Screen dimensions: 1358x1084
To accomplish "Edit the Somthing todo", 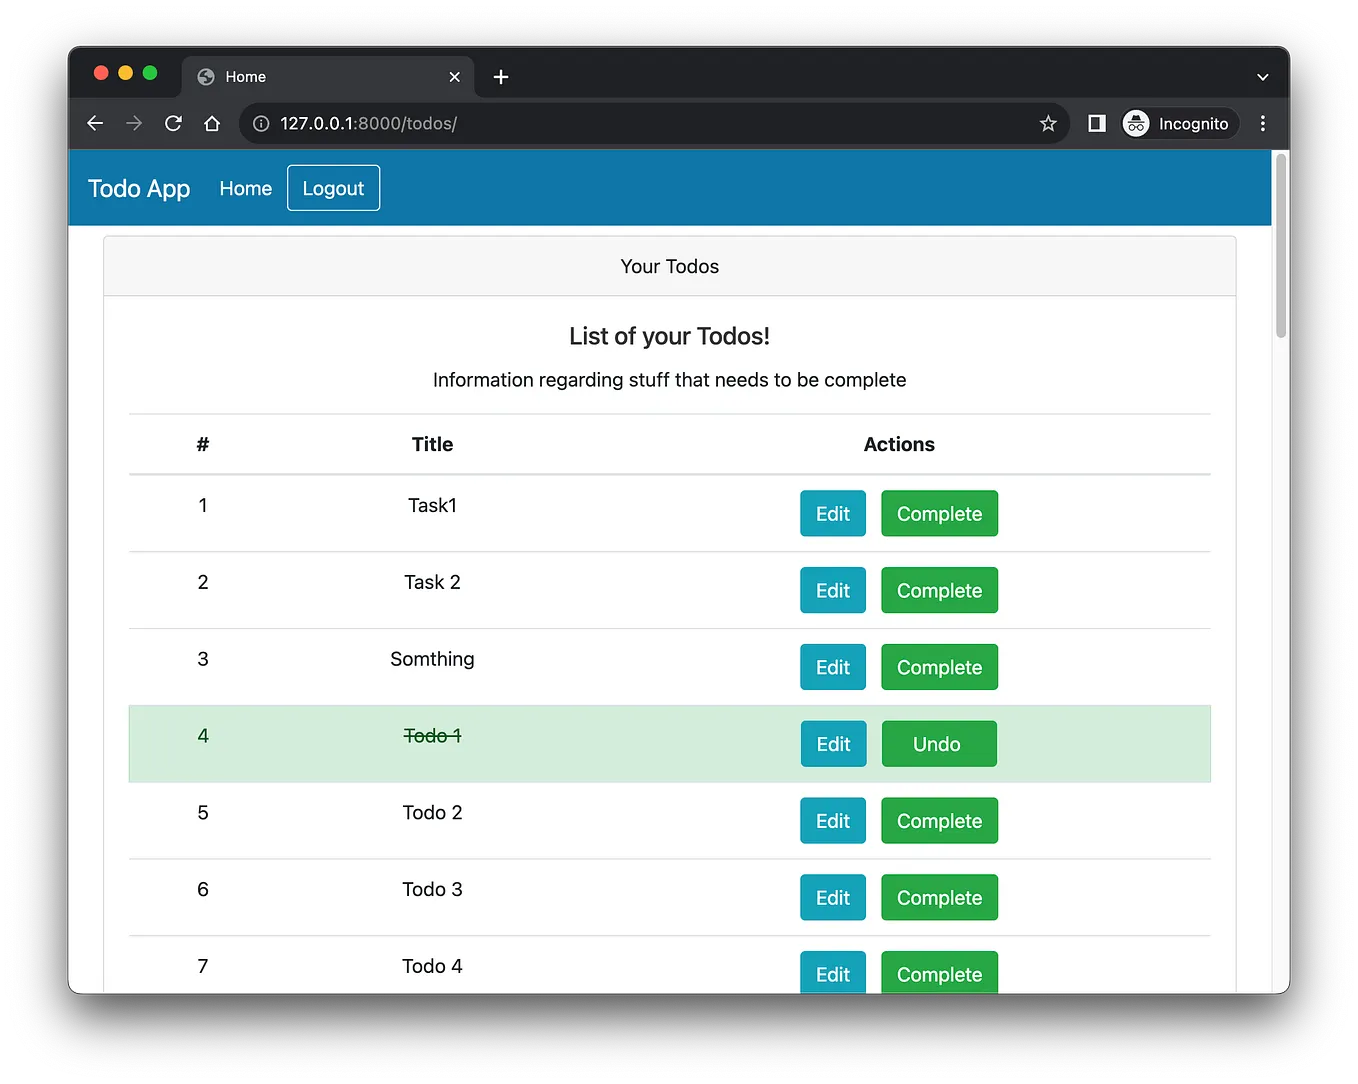I will click(x=832, y=667).
